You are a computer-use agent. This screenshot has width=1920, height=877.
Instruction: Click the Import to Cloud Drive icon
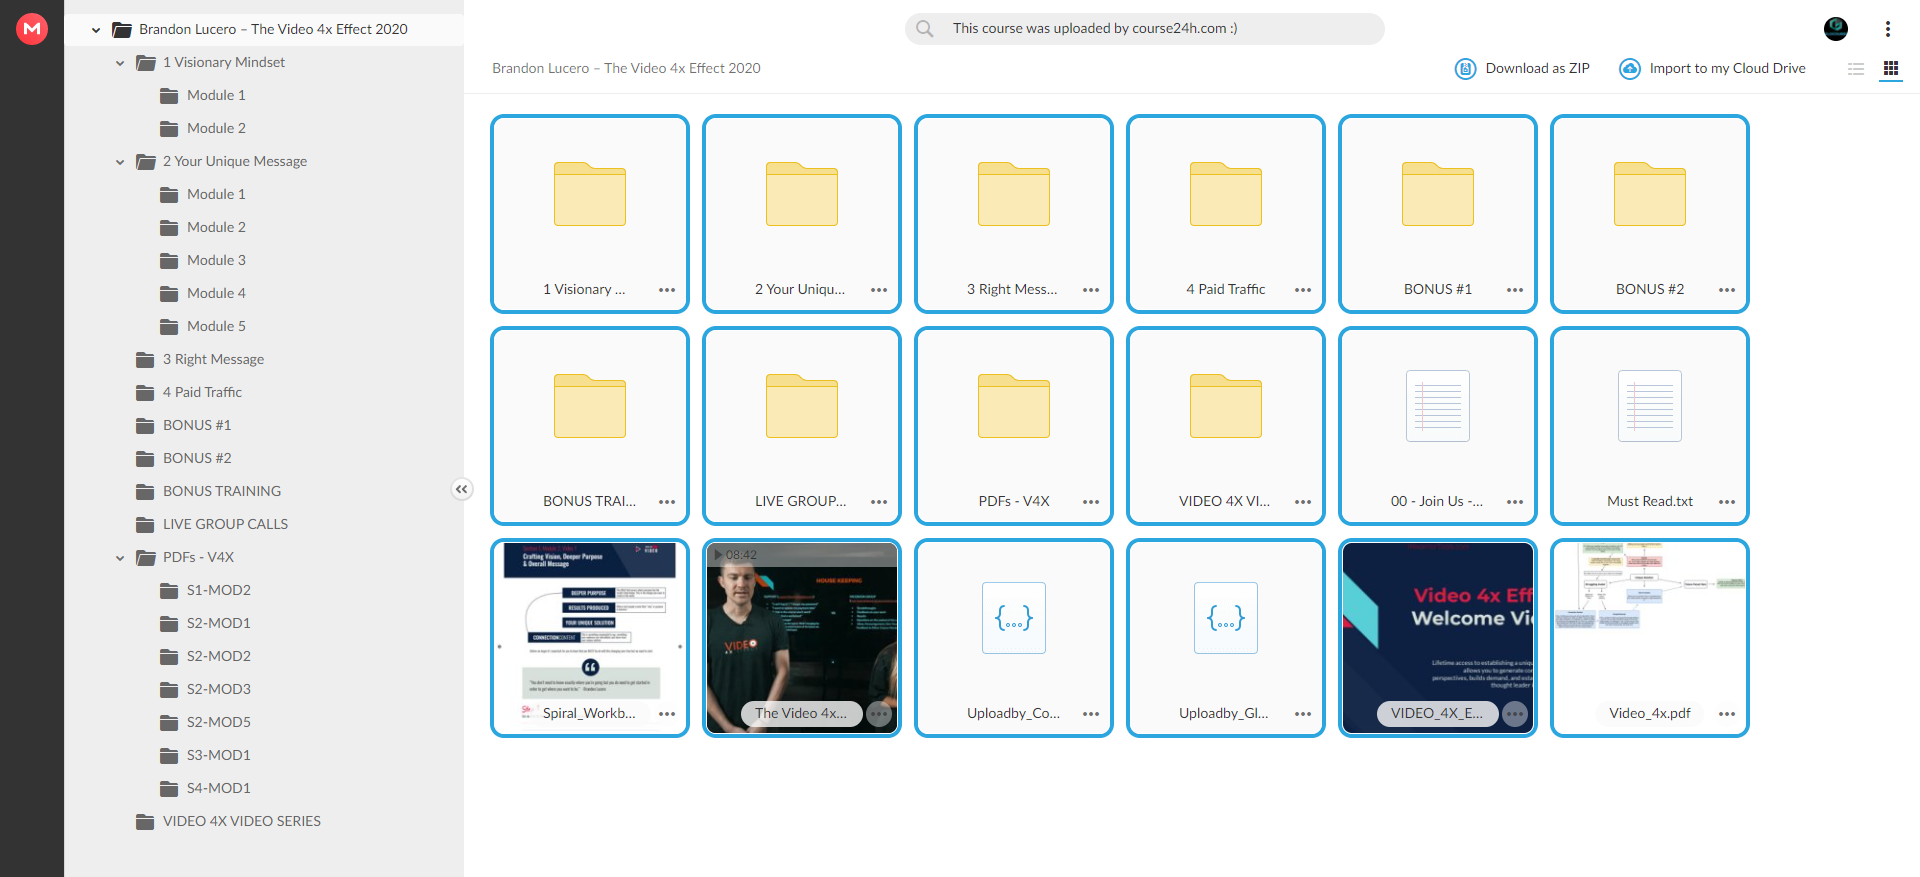tap(1630, 69)
